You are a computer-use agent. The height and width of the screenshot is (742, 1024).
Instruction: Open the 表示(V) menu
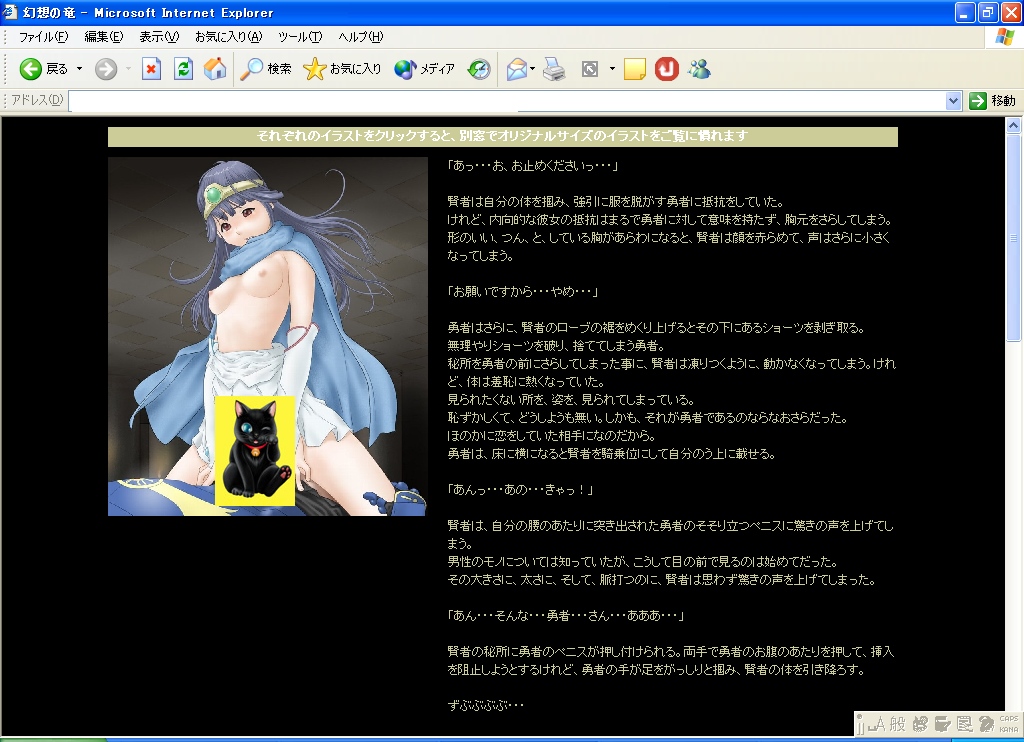[159, 37]
